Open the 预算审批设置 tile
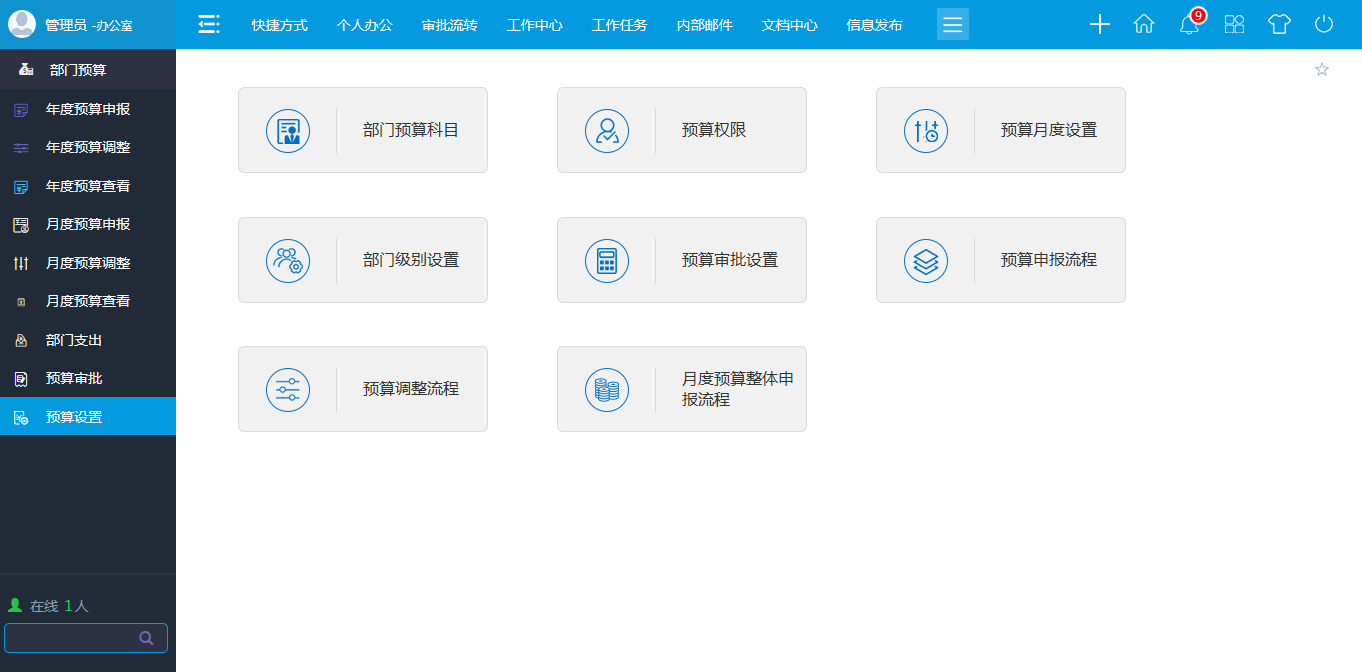 click(681, 260)
